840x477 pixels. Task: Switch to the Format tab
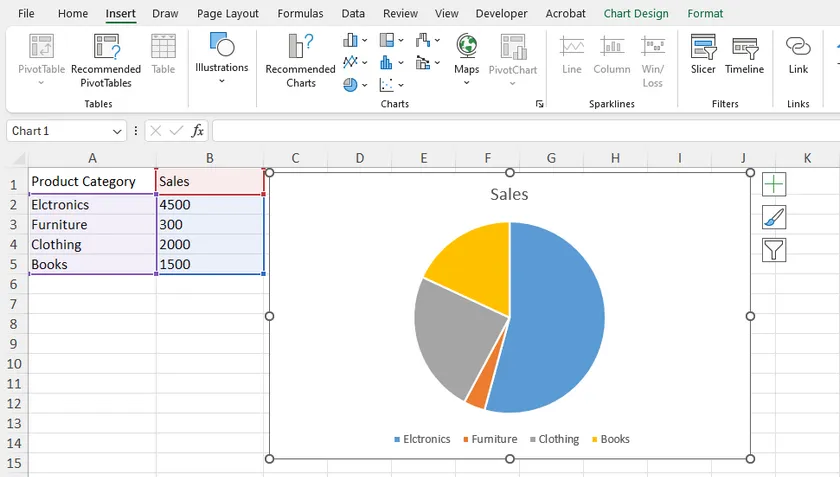705,13
